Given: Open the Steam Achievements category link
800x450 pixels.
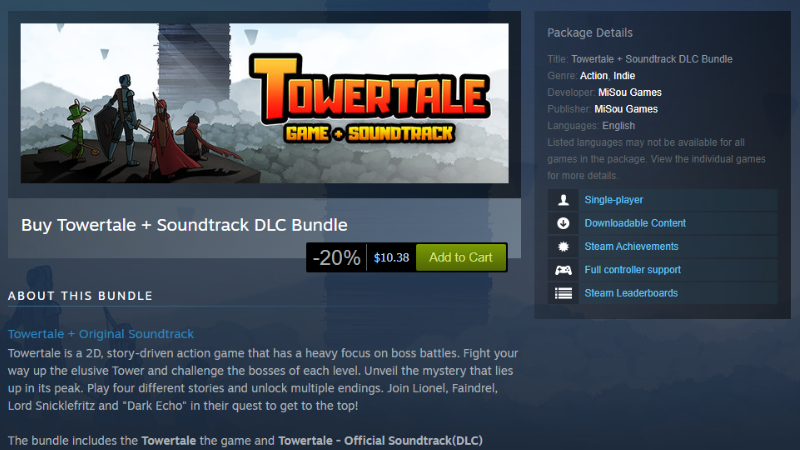Looking at the screenshot, I should pyautogui.click(x=631, y=246).
